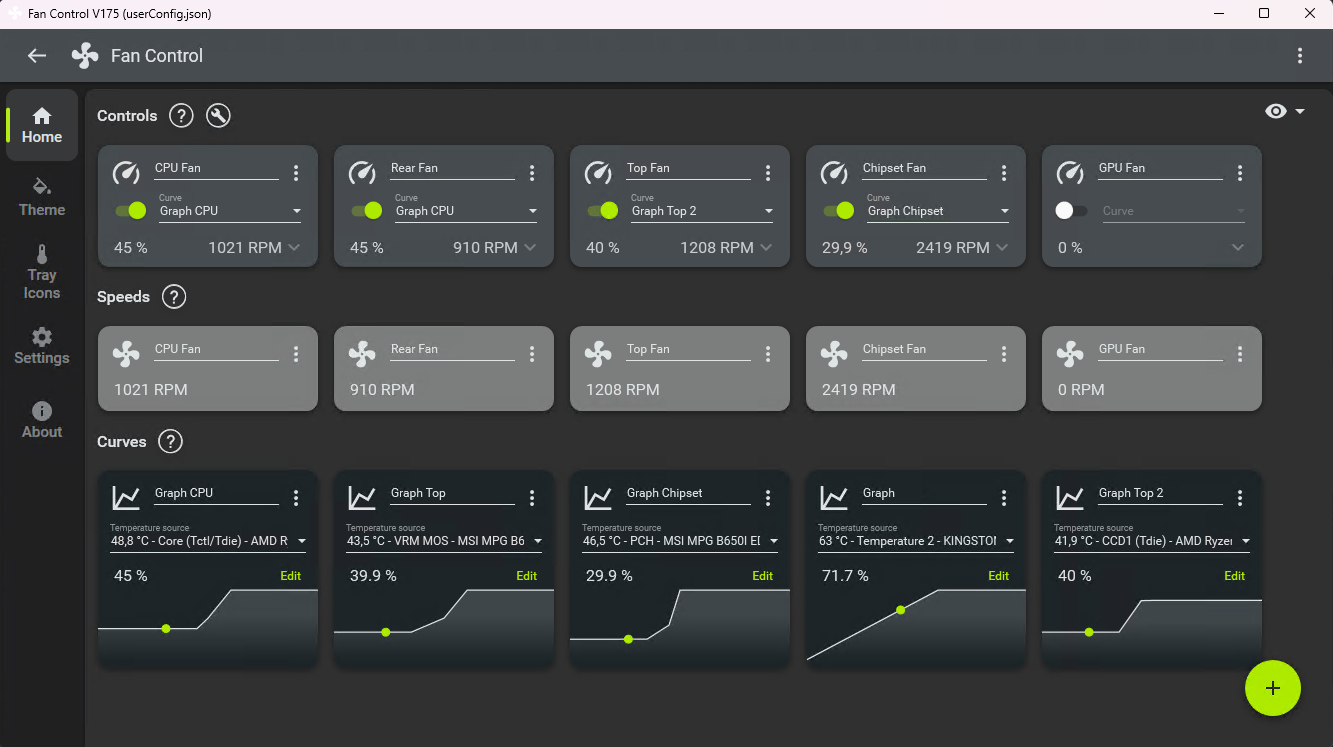Open the Theme section in the sidebar
1333x747 pixels.
(42, 197)
